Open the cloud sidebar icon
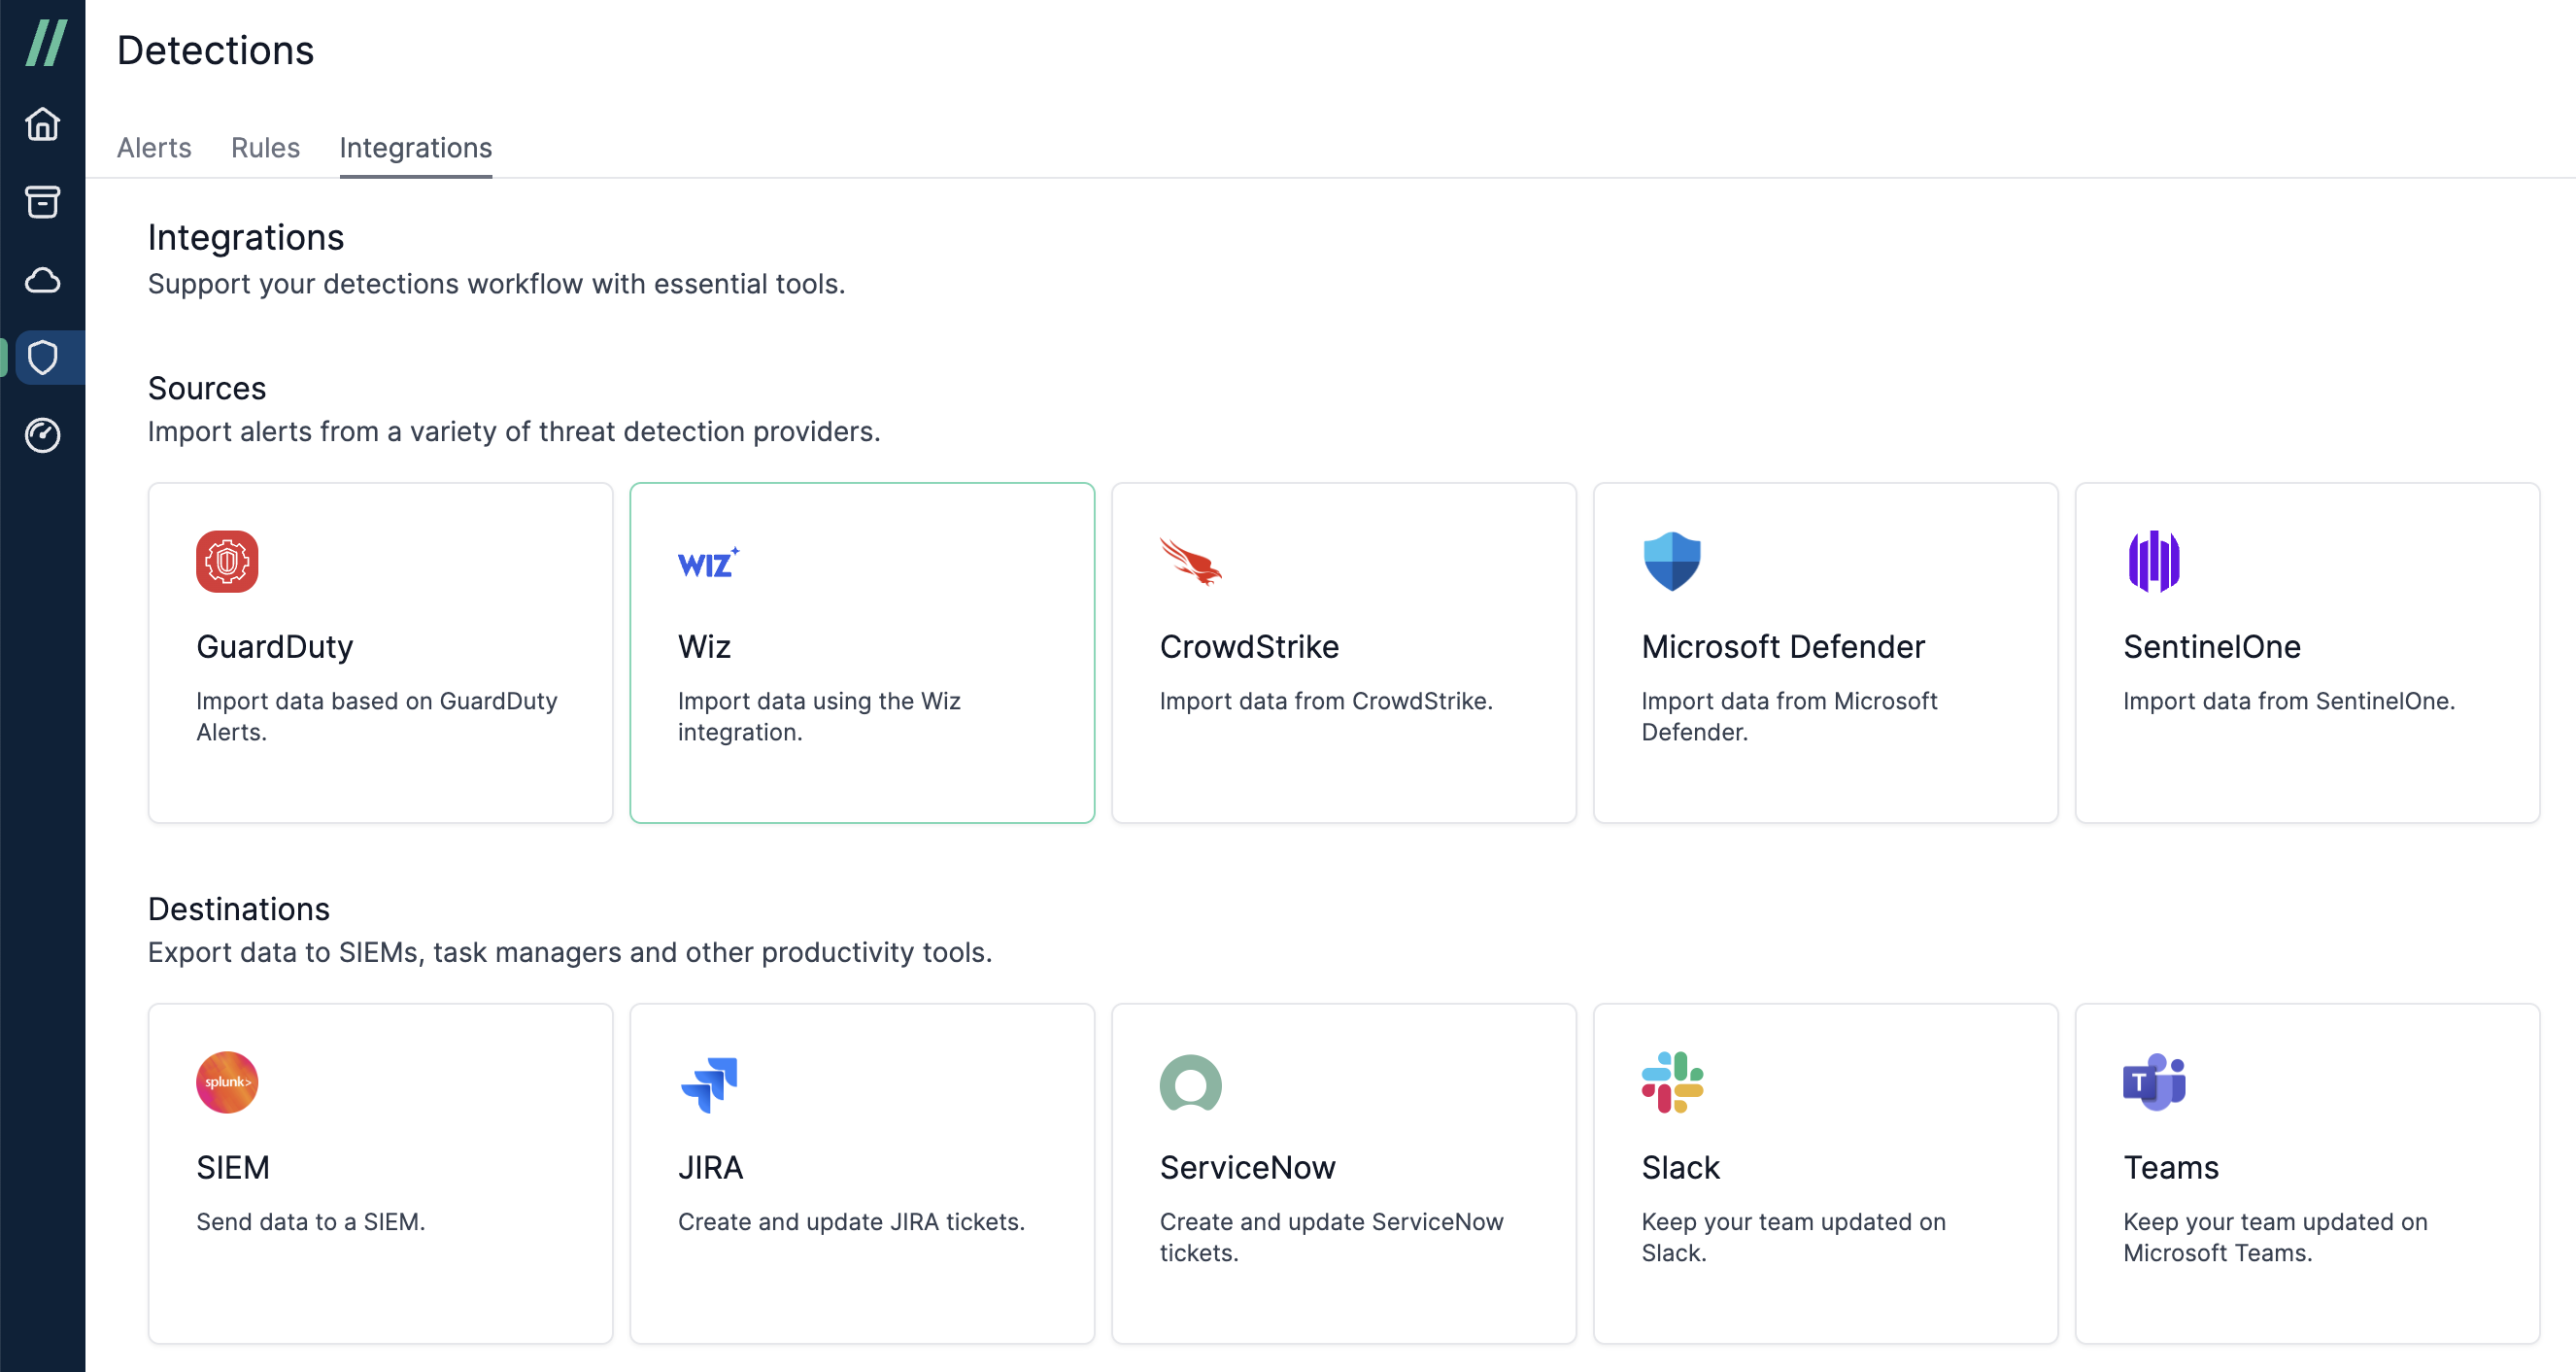The height and width of the screenshot is (1372, 2576). (42, 280)
